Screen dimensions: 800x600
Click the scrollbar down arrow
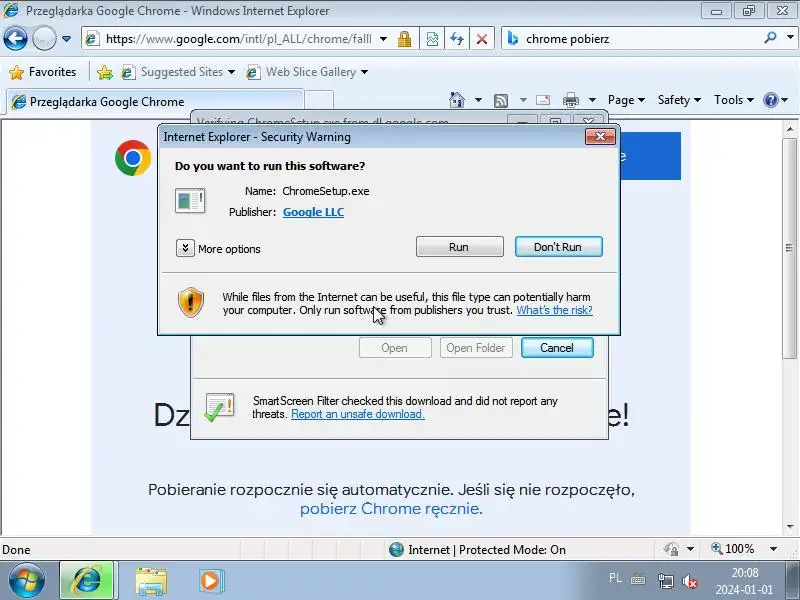tap(790, 527)
